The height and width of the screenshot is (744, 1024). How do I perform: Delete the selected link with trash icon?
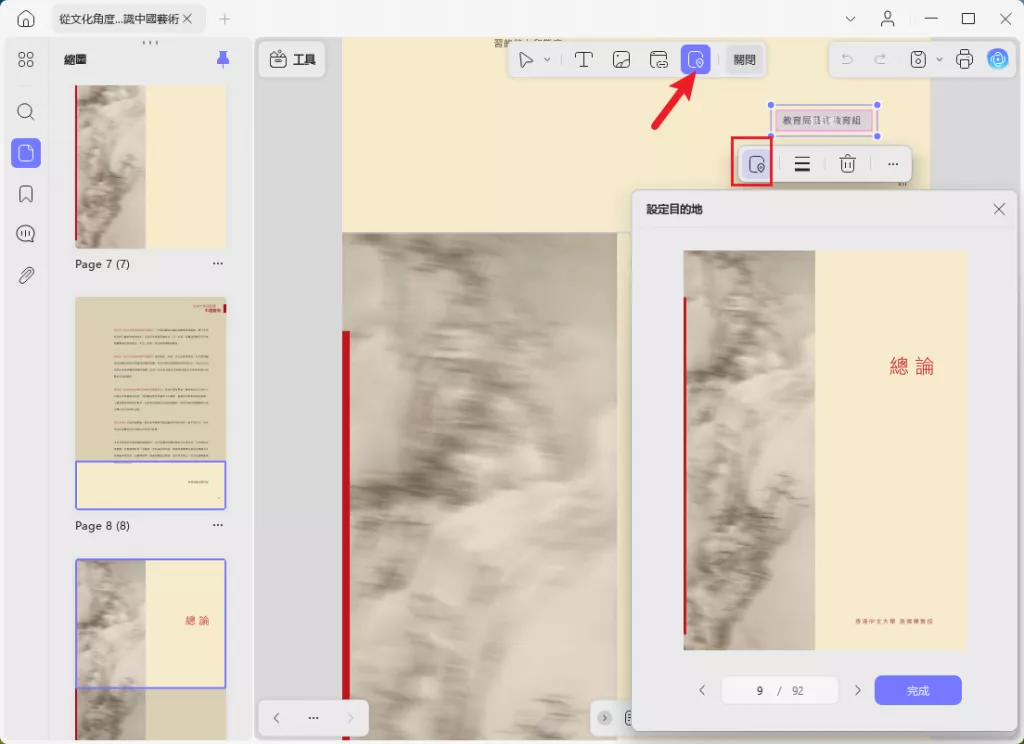[x=847, y=164]
